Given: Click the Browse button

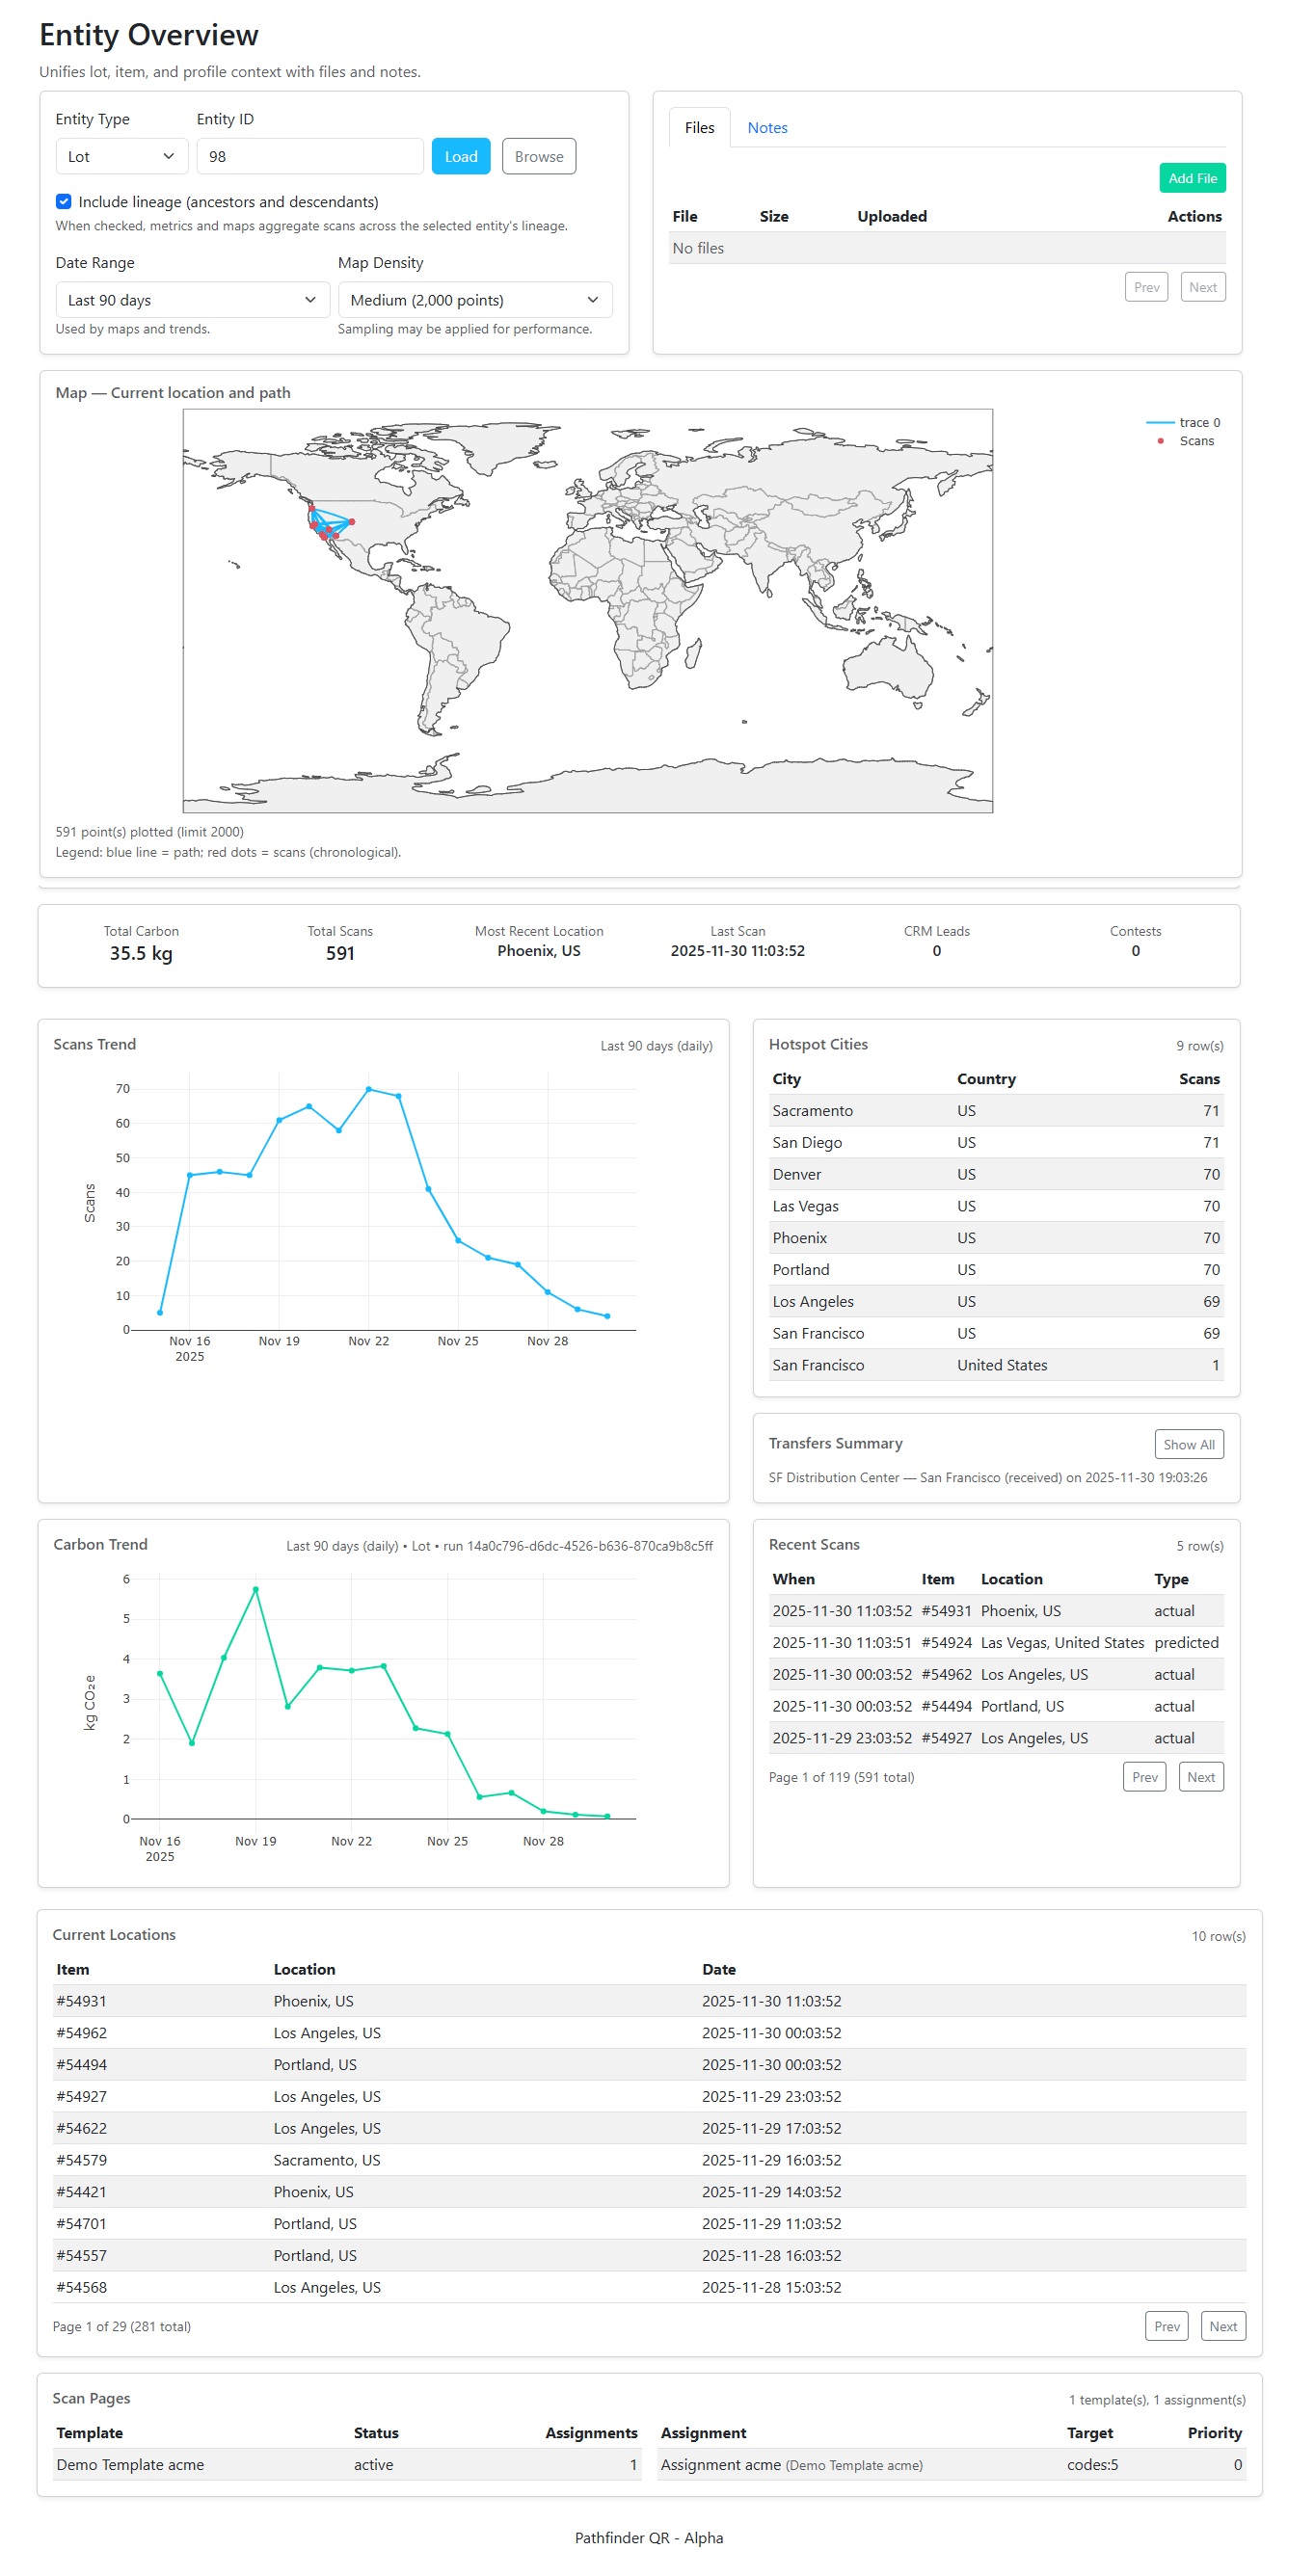Looking at the screenshot, I should (539, 157).
